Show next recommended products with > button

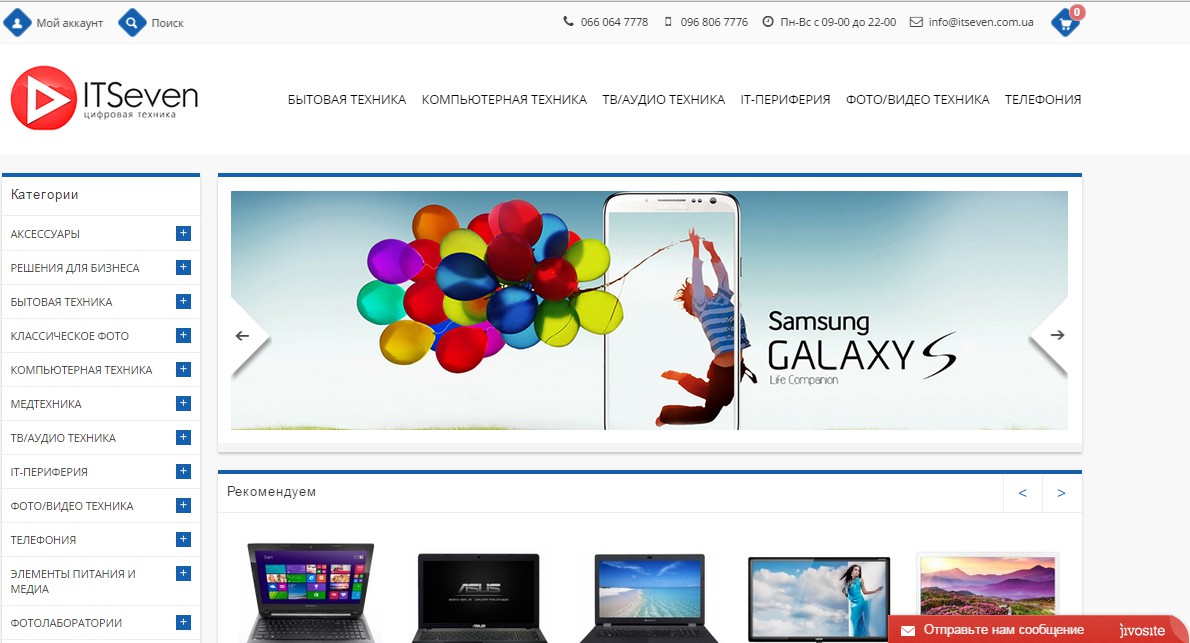pyautogui.click(x=1062, y=493)
